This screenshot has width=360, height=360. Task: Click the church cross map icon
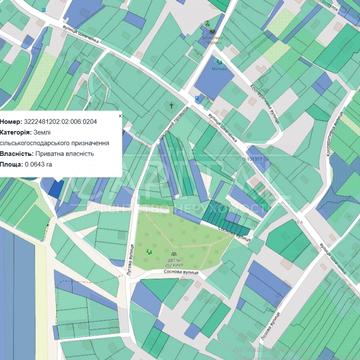(x=172, y=106)
